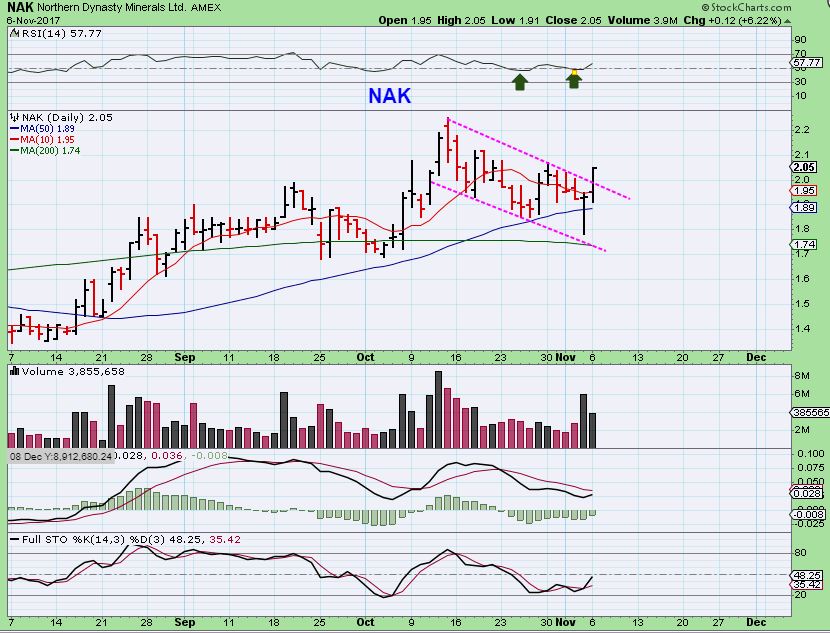The image size is (830, 633).
Task: Click the Open 1.95 value
Action: click(406, 21)
